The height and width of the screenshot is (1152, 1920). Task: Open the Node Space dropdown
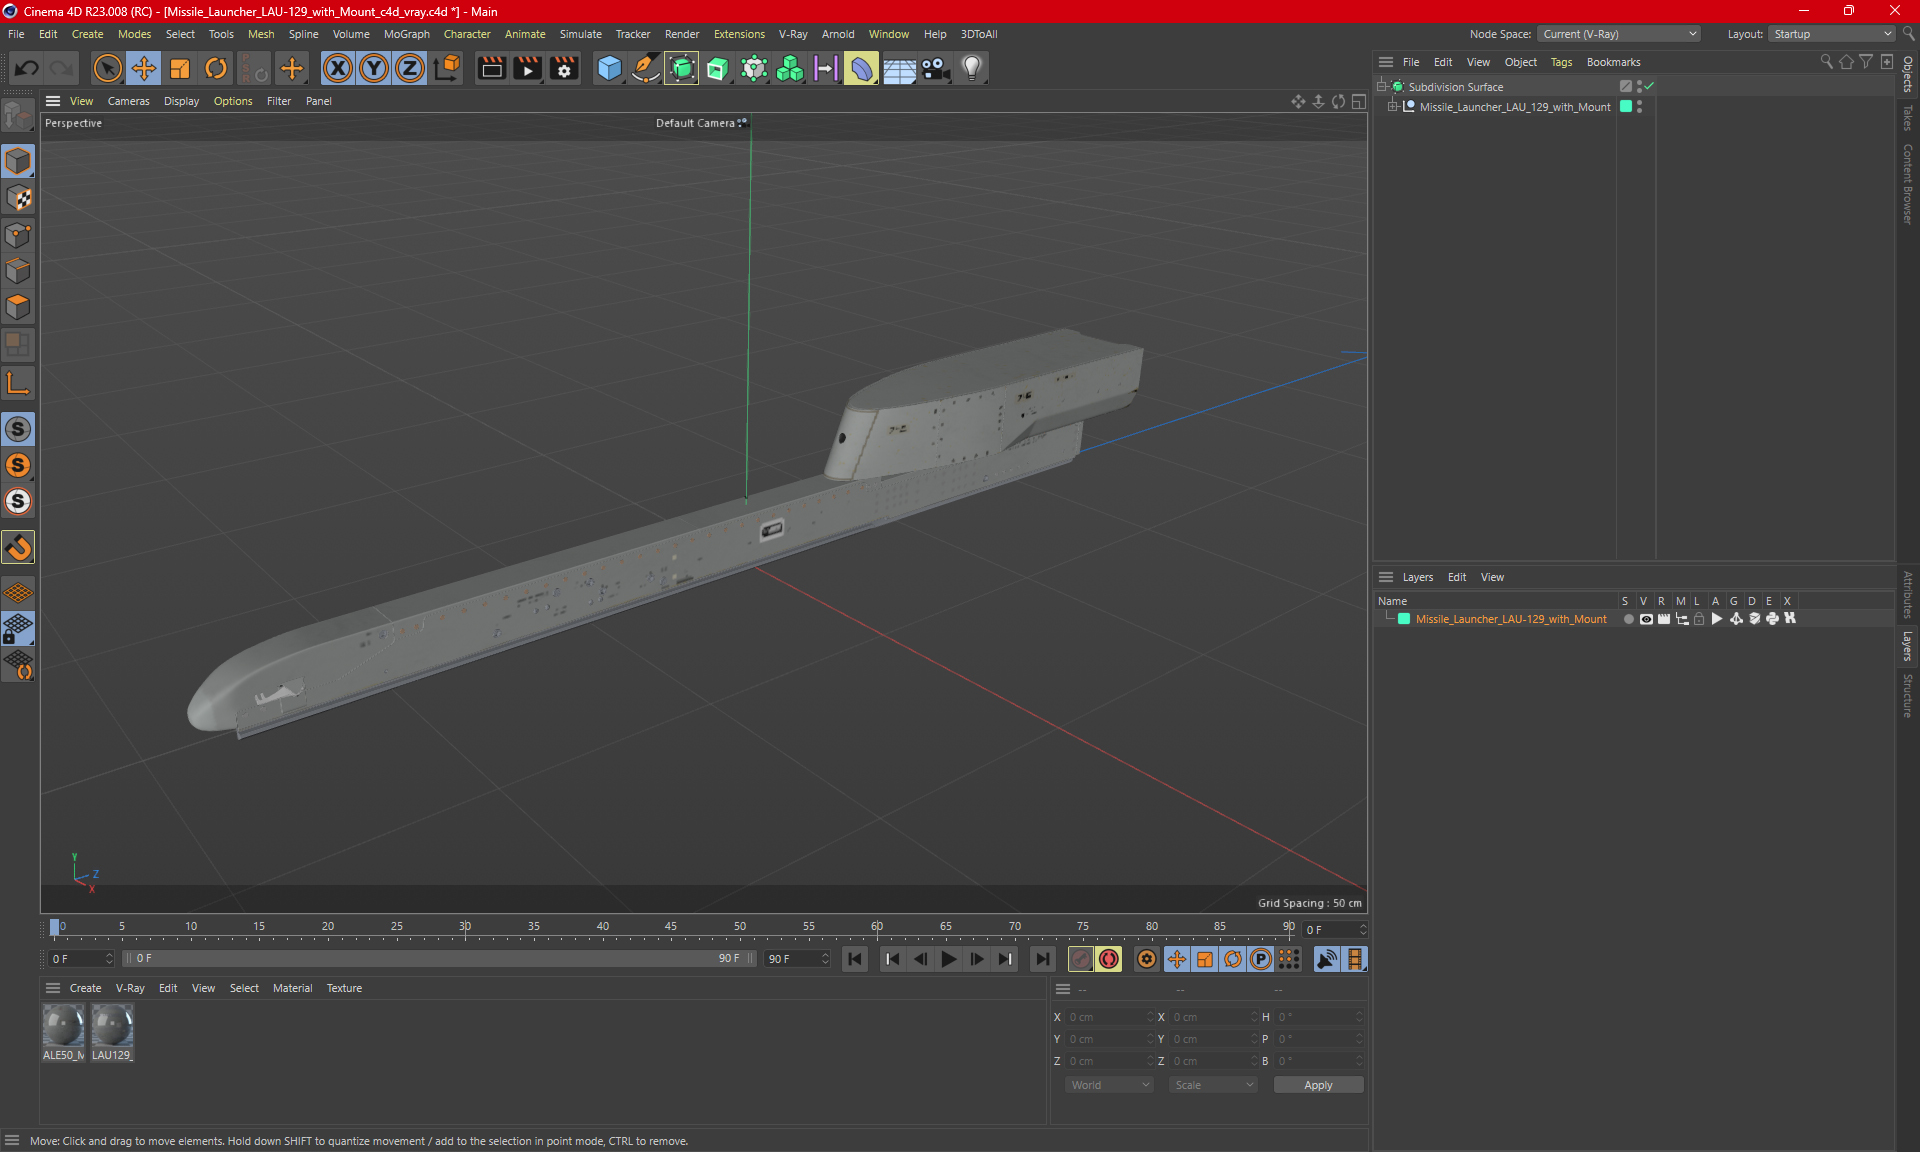(x=1619, y=34)
